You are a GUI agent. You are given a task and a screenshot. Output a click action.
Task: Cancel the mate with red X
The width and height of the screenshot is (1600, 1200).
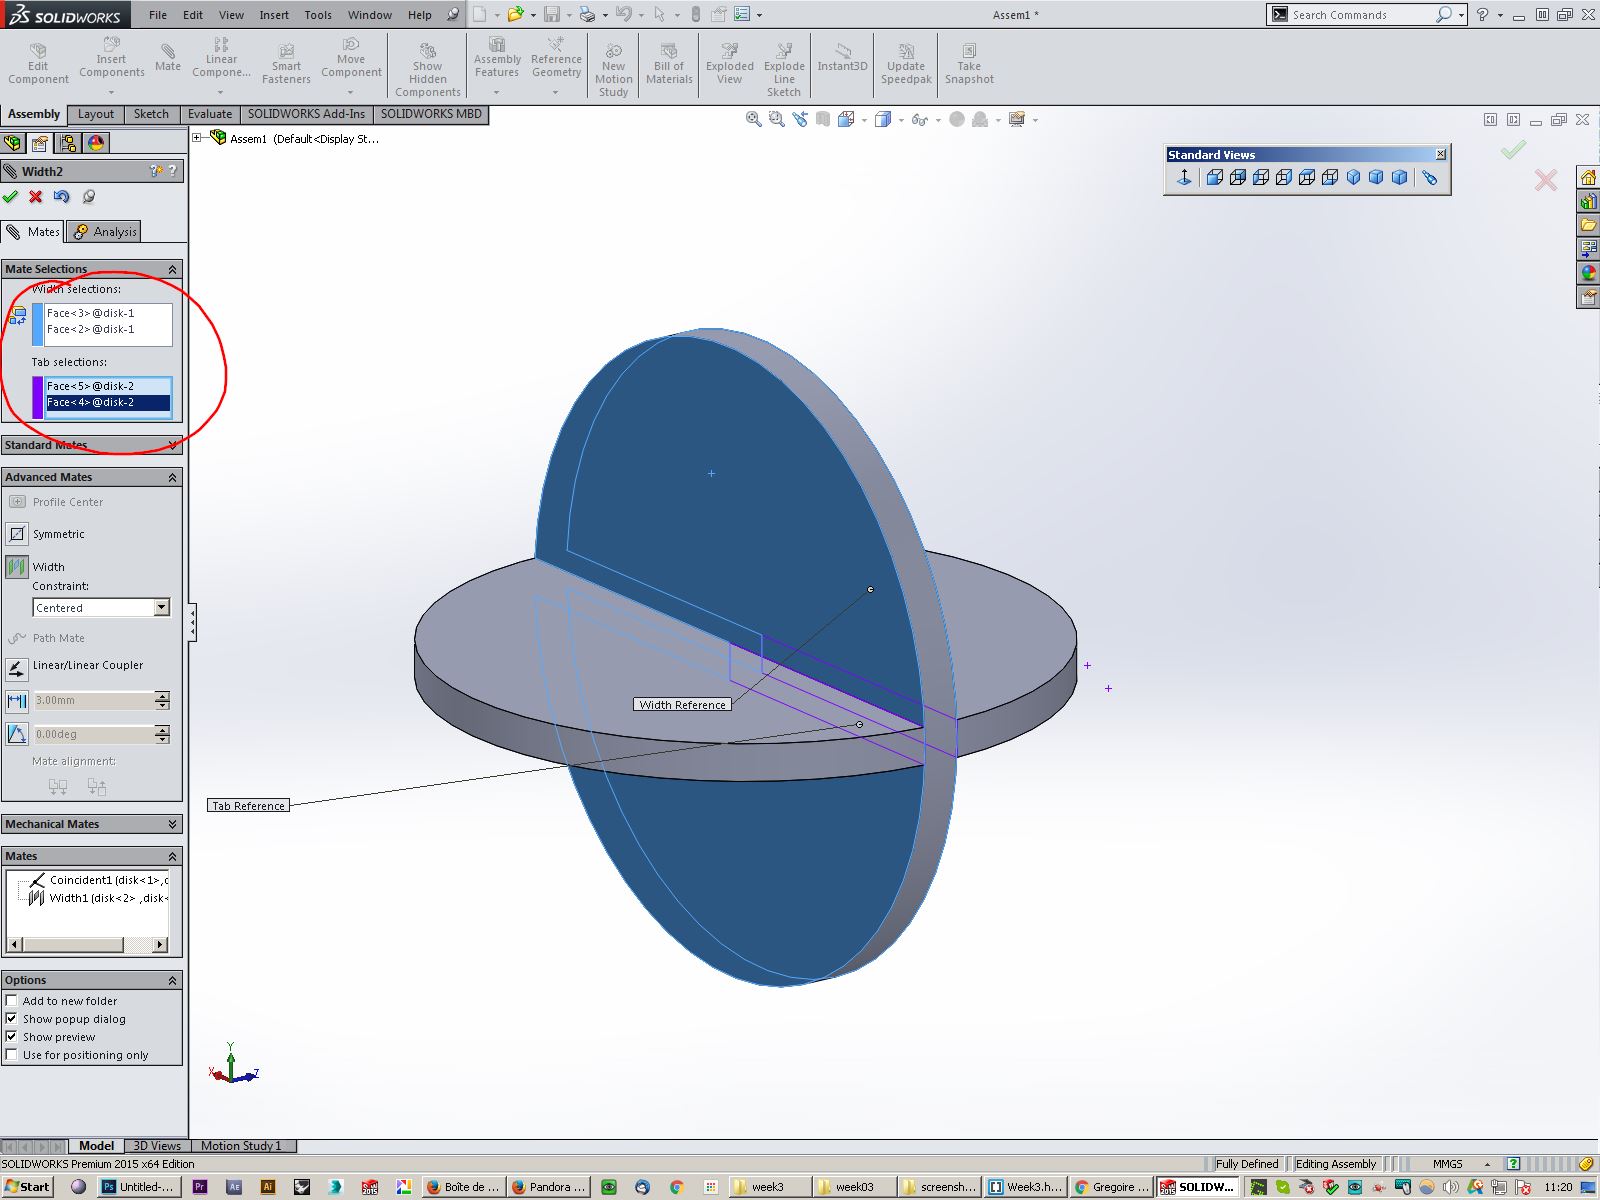pyautogui.click(x=36, y=197)
